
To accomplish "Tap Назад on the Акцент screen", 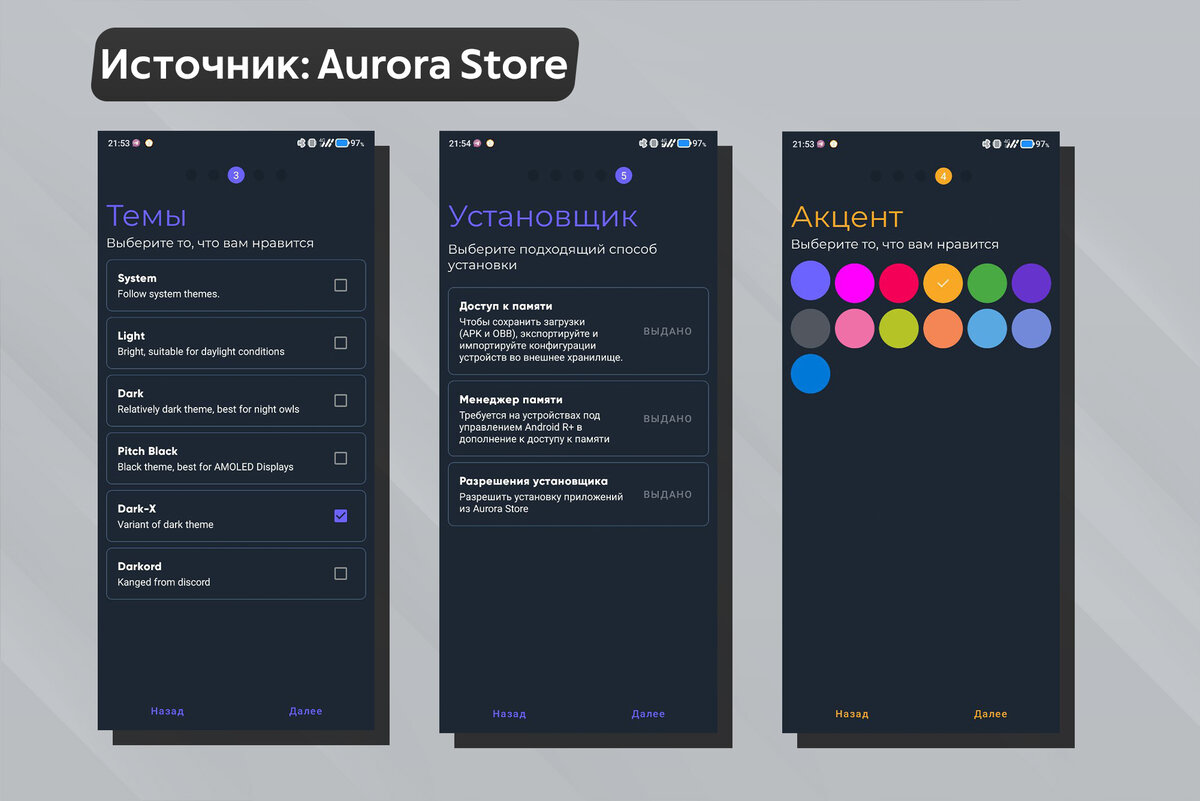I will point(852,714).
